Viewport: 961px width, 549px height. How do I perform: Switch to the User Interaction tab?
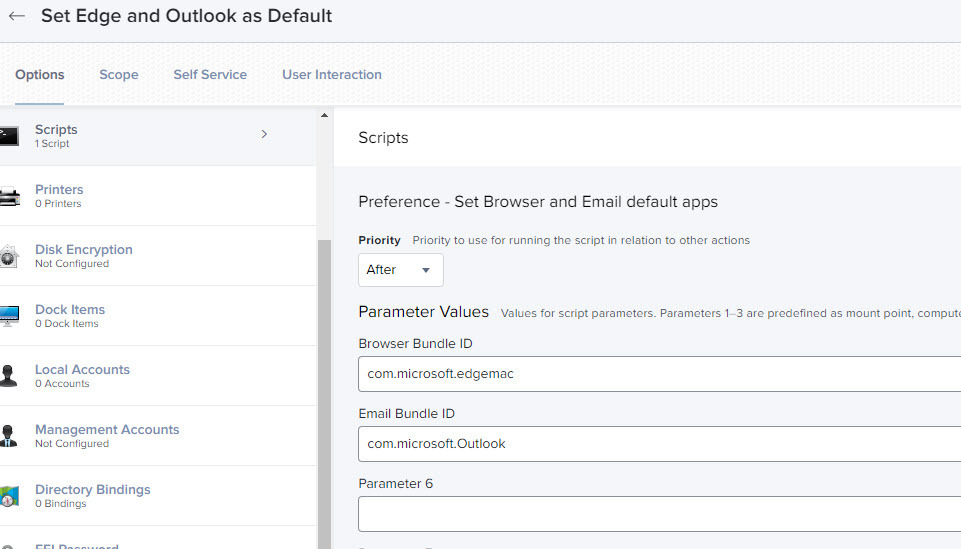pos(332,75)
